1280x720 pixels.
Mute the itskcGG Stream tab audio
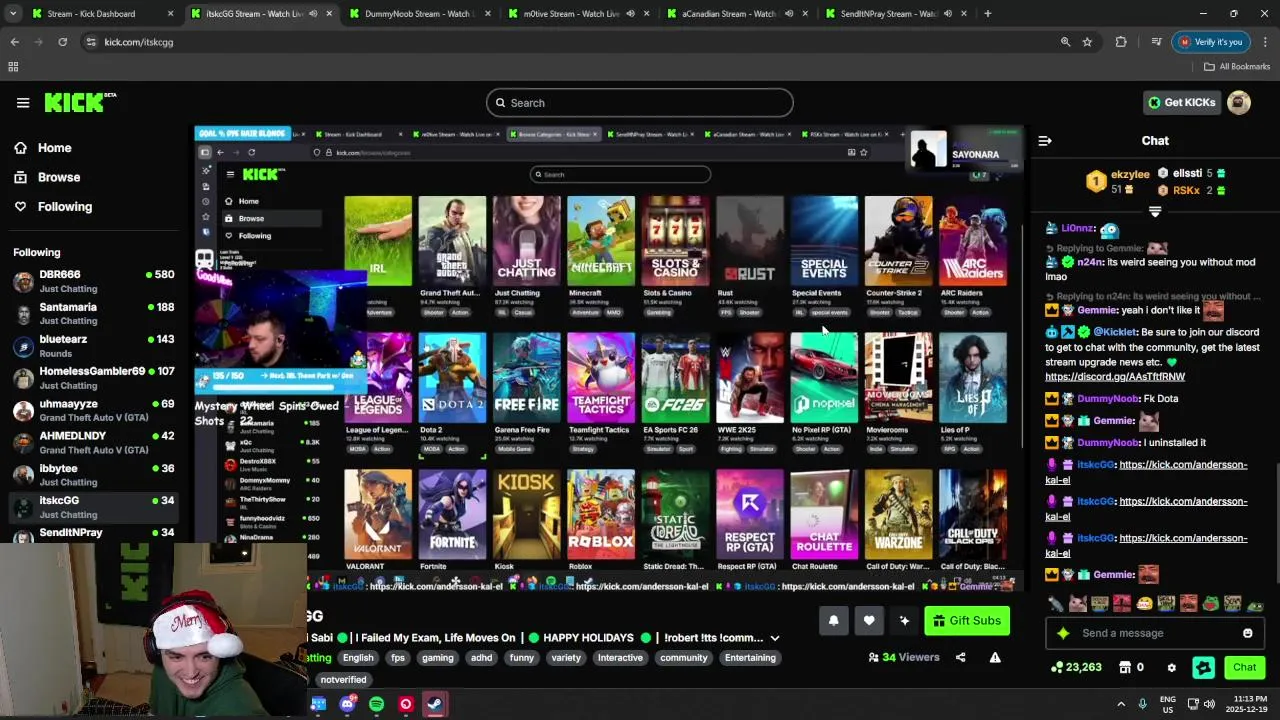click(x=313, y=14)
